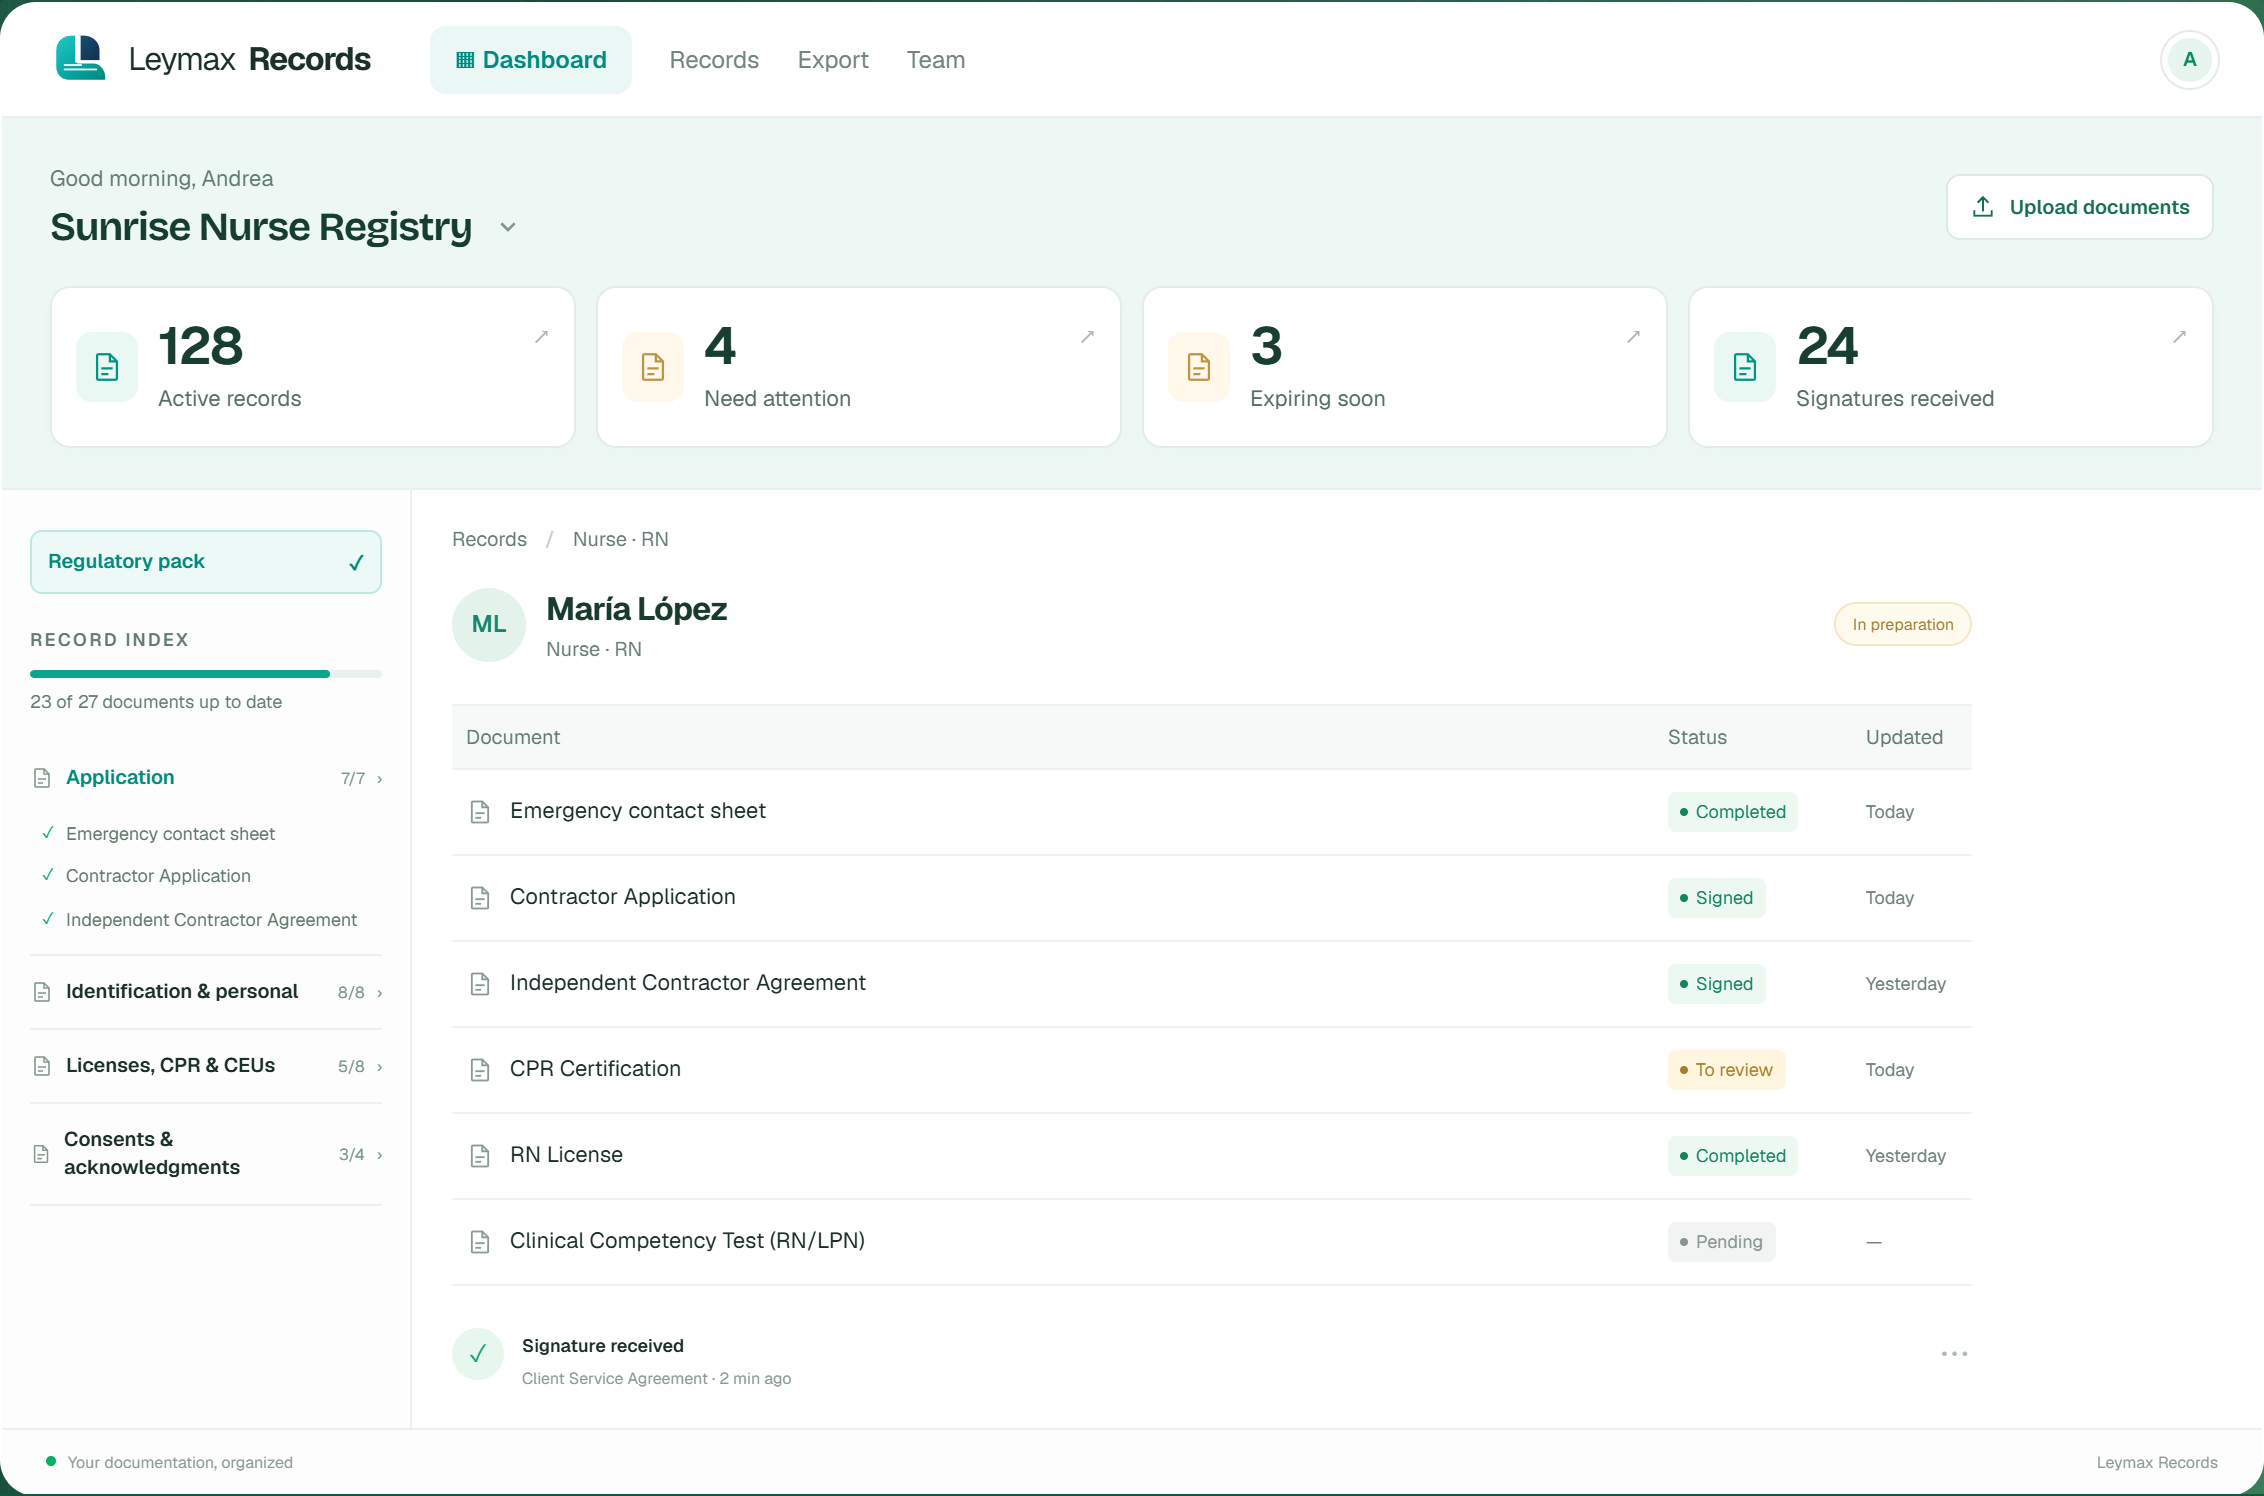Open Expiring soon card arrow icon

click(1633, 337)
